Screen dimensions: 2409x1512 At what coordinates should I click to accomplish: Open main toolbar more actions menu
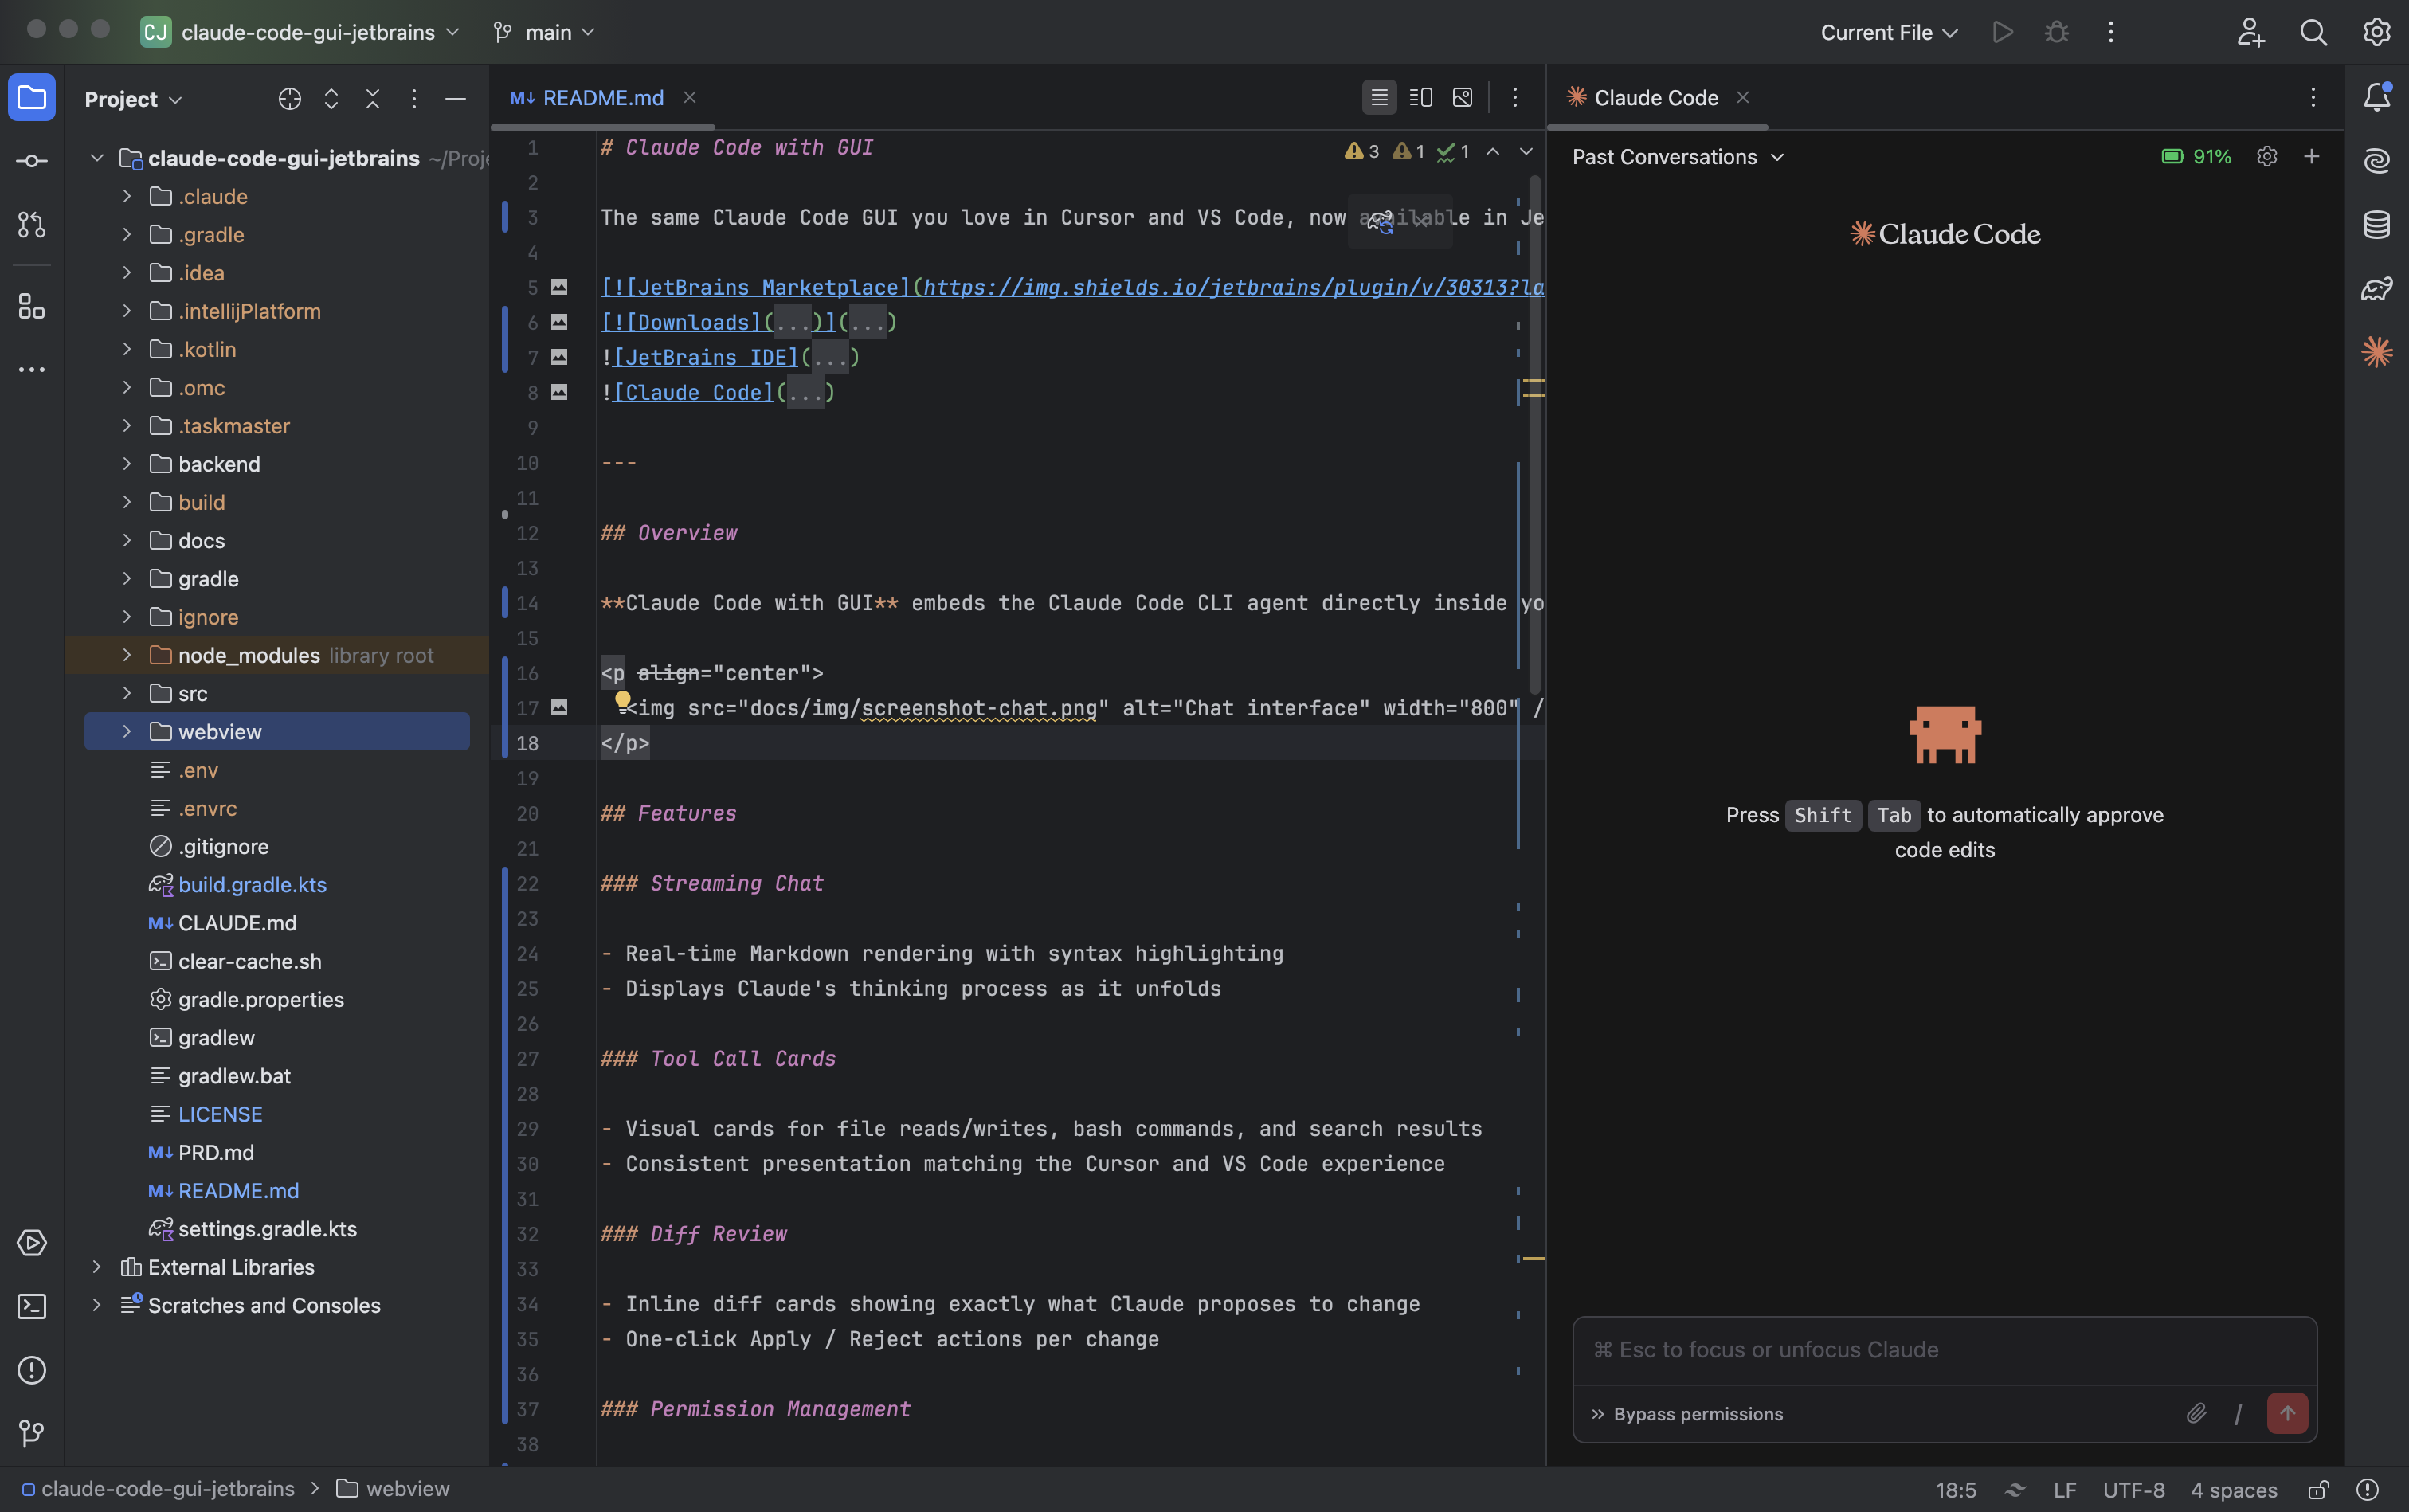(x=2111, y=32)
